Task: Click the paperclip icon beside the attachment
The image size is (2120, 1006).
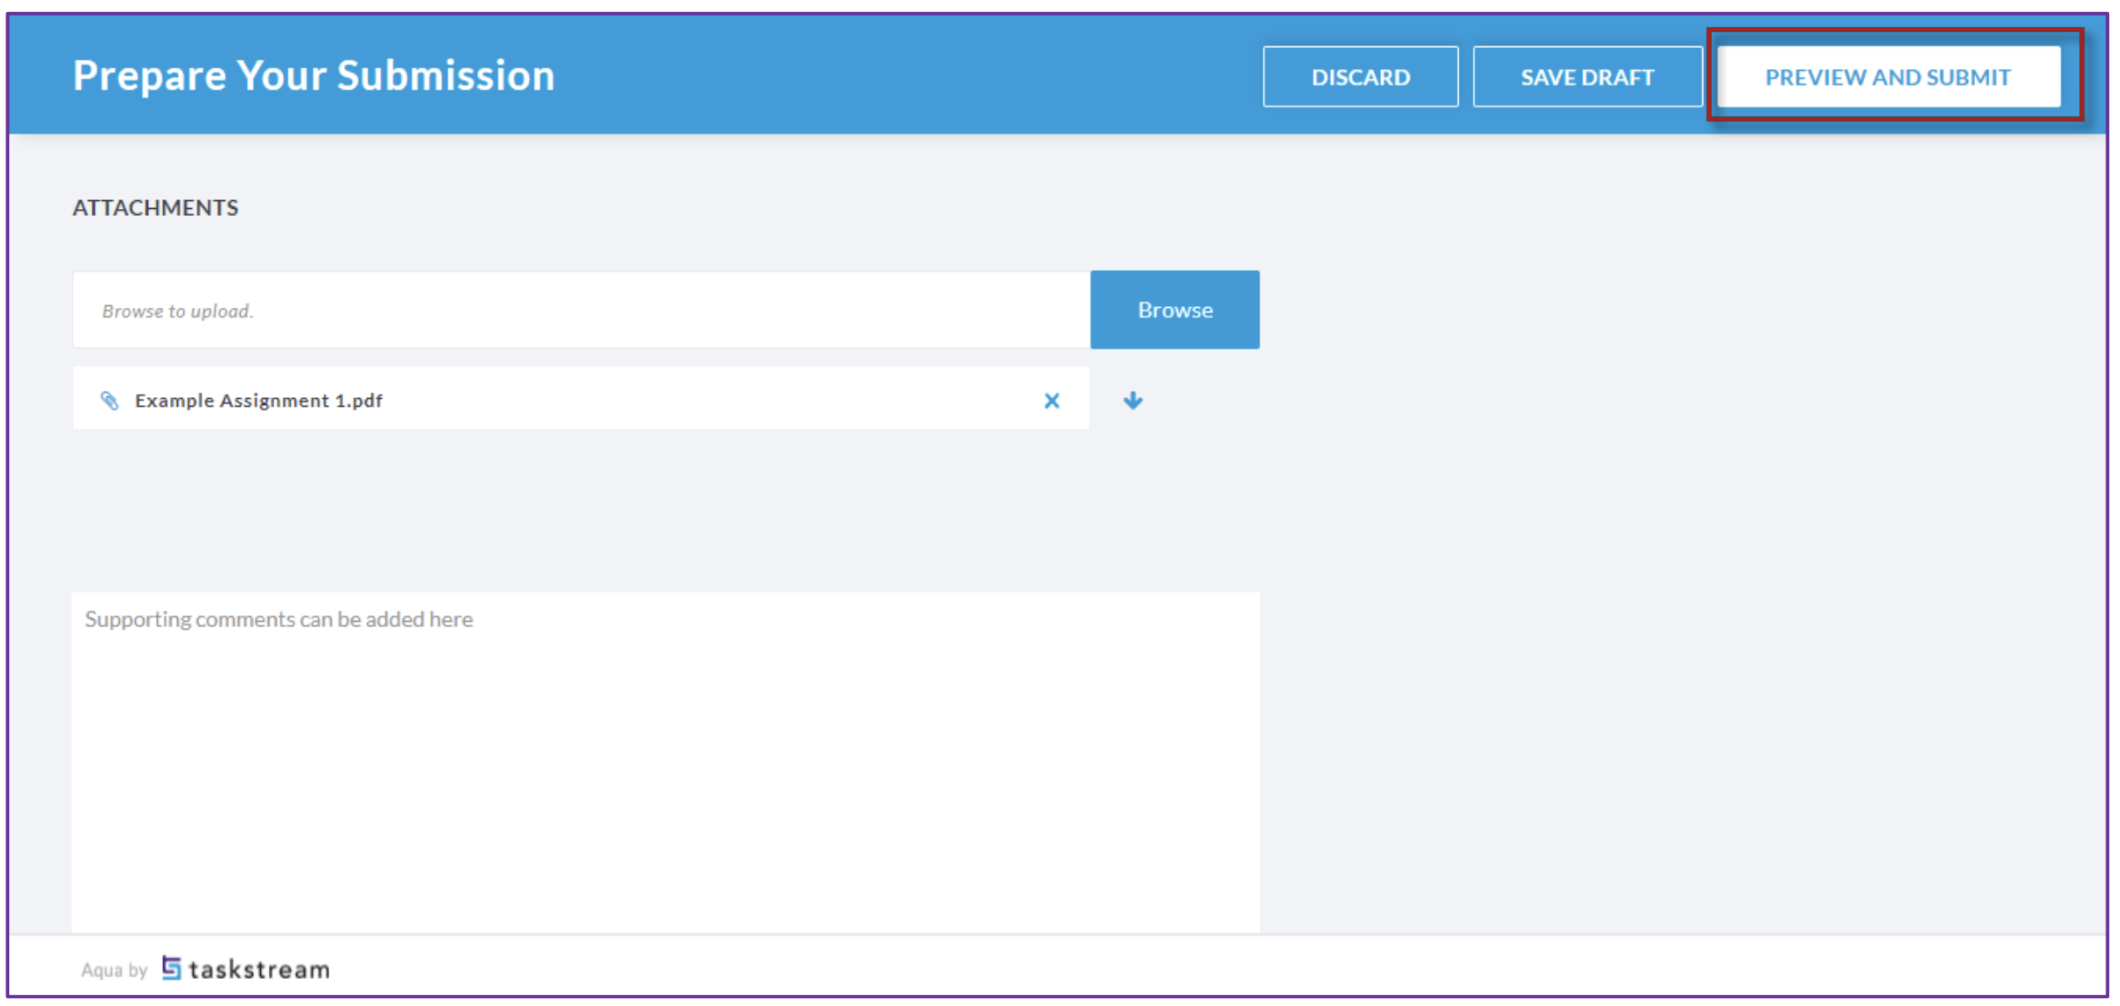Action: coord(110,401)
